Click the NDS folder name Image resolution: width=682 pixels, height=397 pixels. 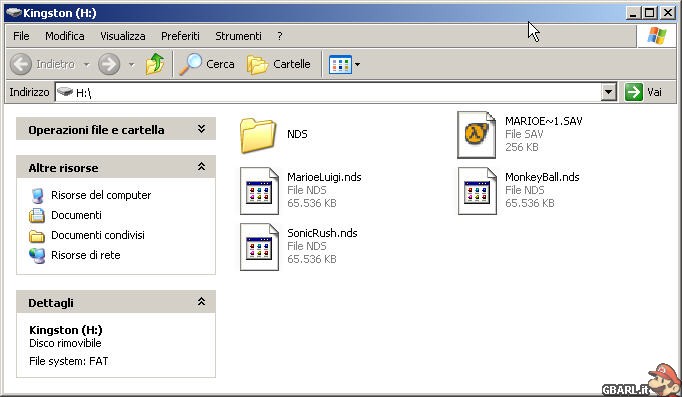point(298,134)
